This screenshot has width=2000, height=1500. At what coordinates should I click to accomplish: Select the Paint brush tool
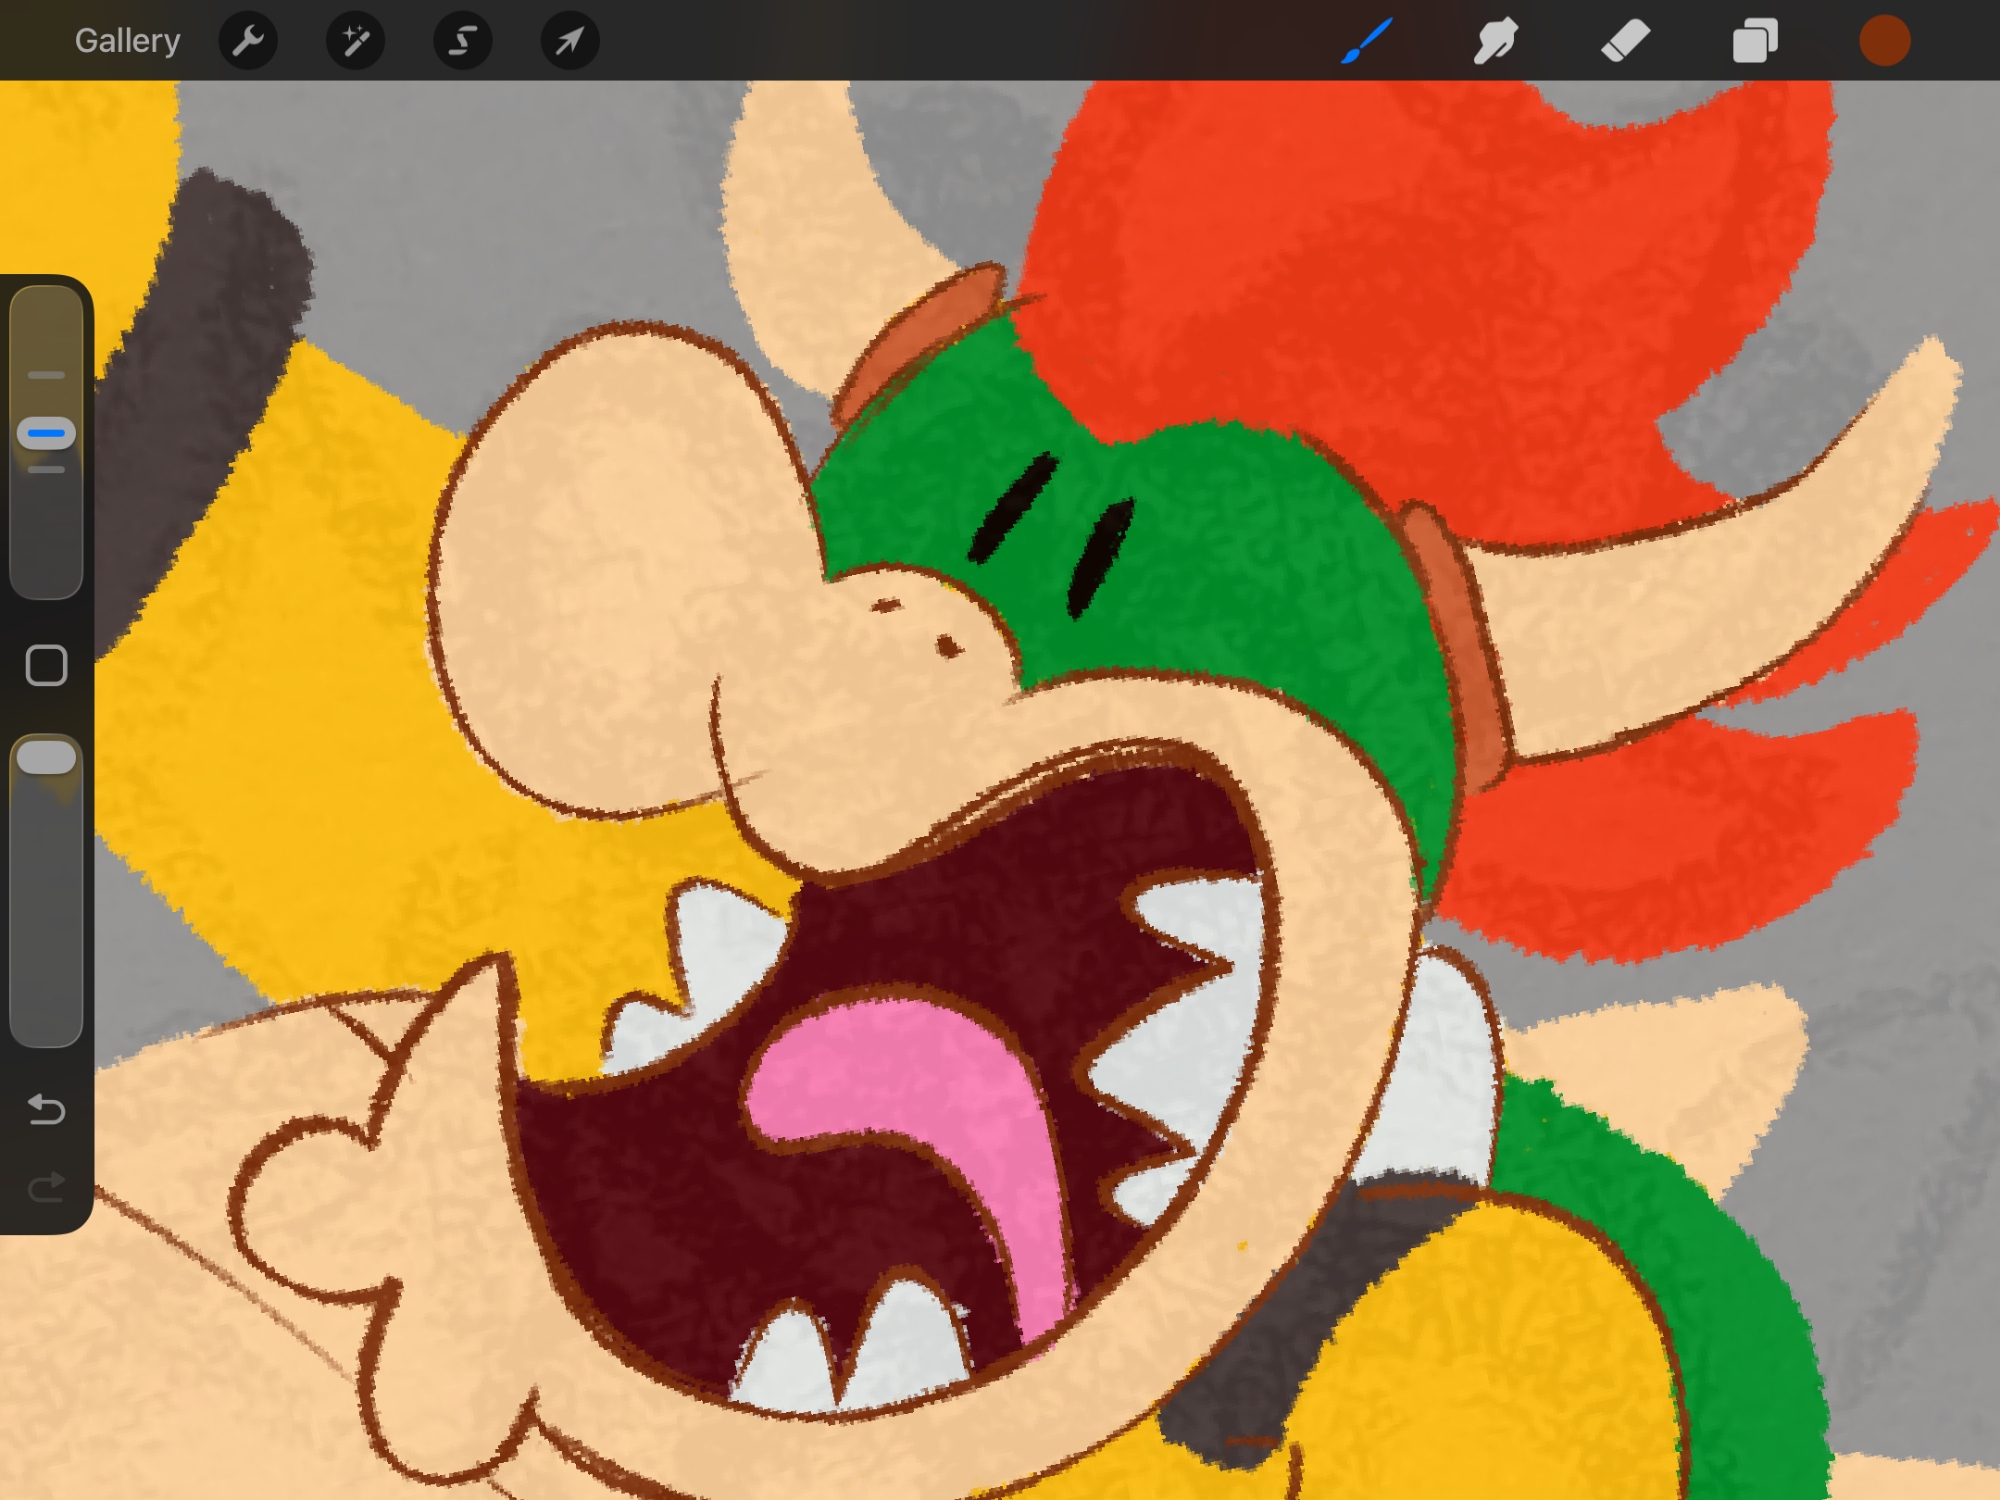(x=1366, y=41)
